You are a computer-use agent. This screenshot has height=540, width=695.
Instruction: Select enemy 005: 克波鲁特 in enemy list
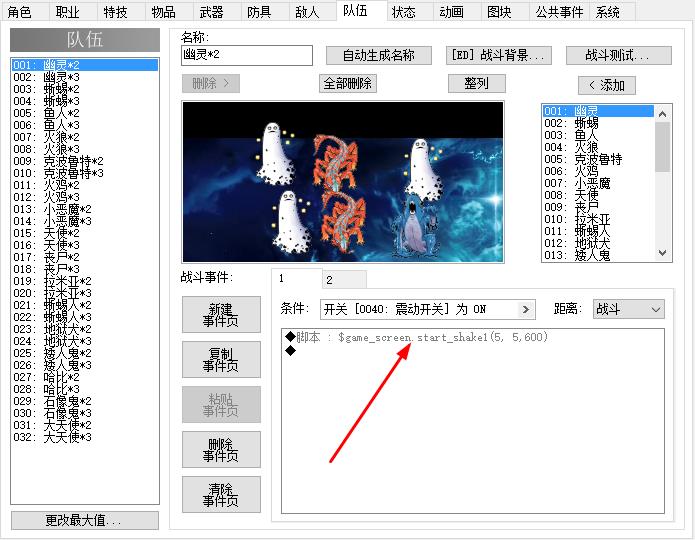pyautogui.click(x=598, y=159)
